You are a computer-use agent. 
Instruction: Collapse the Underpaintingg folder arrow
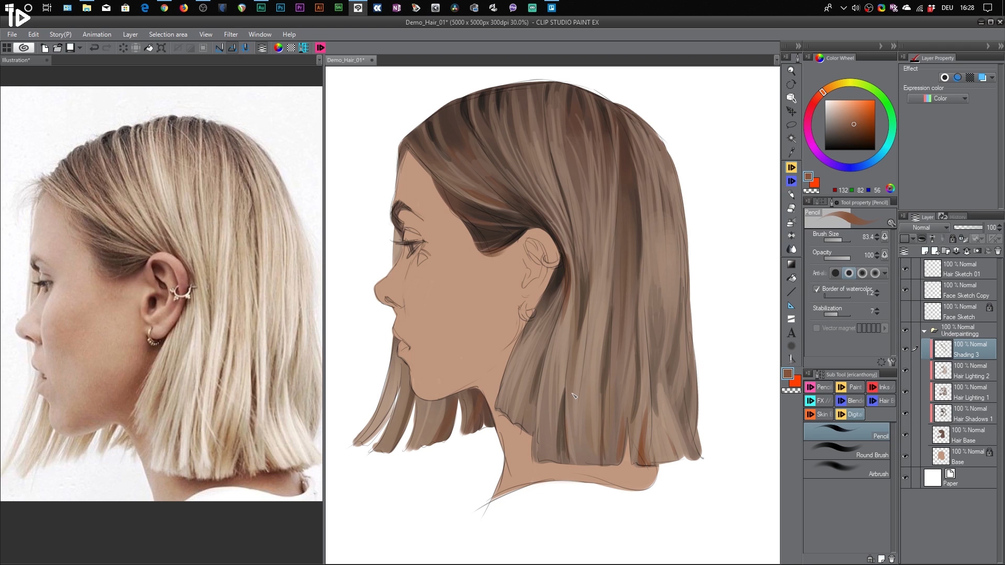(x=924, y=331)
